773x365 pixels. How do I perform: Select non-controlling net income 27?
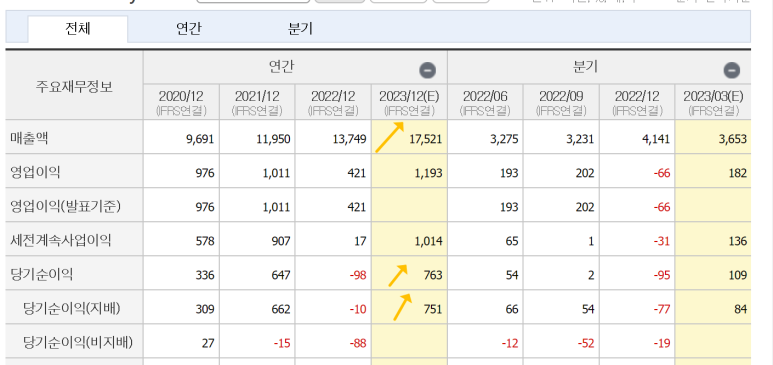pos(209,343)
